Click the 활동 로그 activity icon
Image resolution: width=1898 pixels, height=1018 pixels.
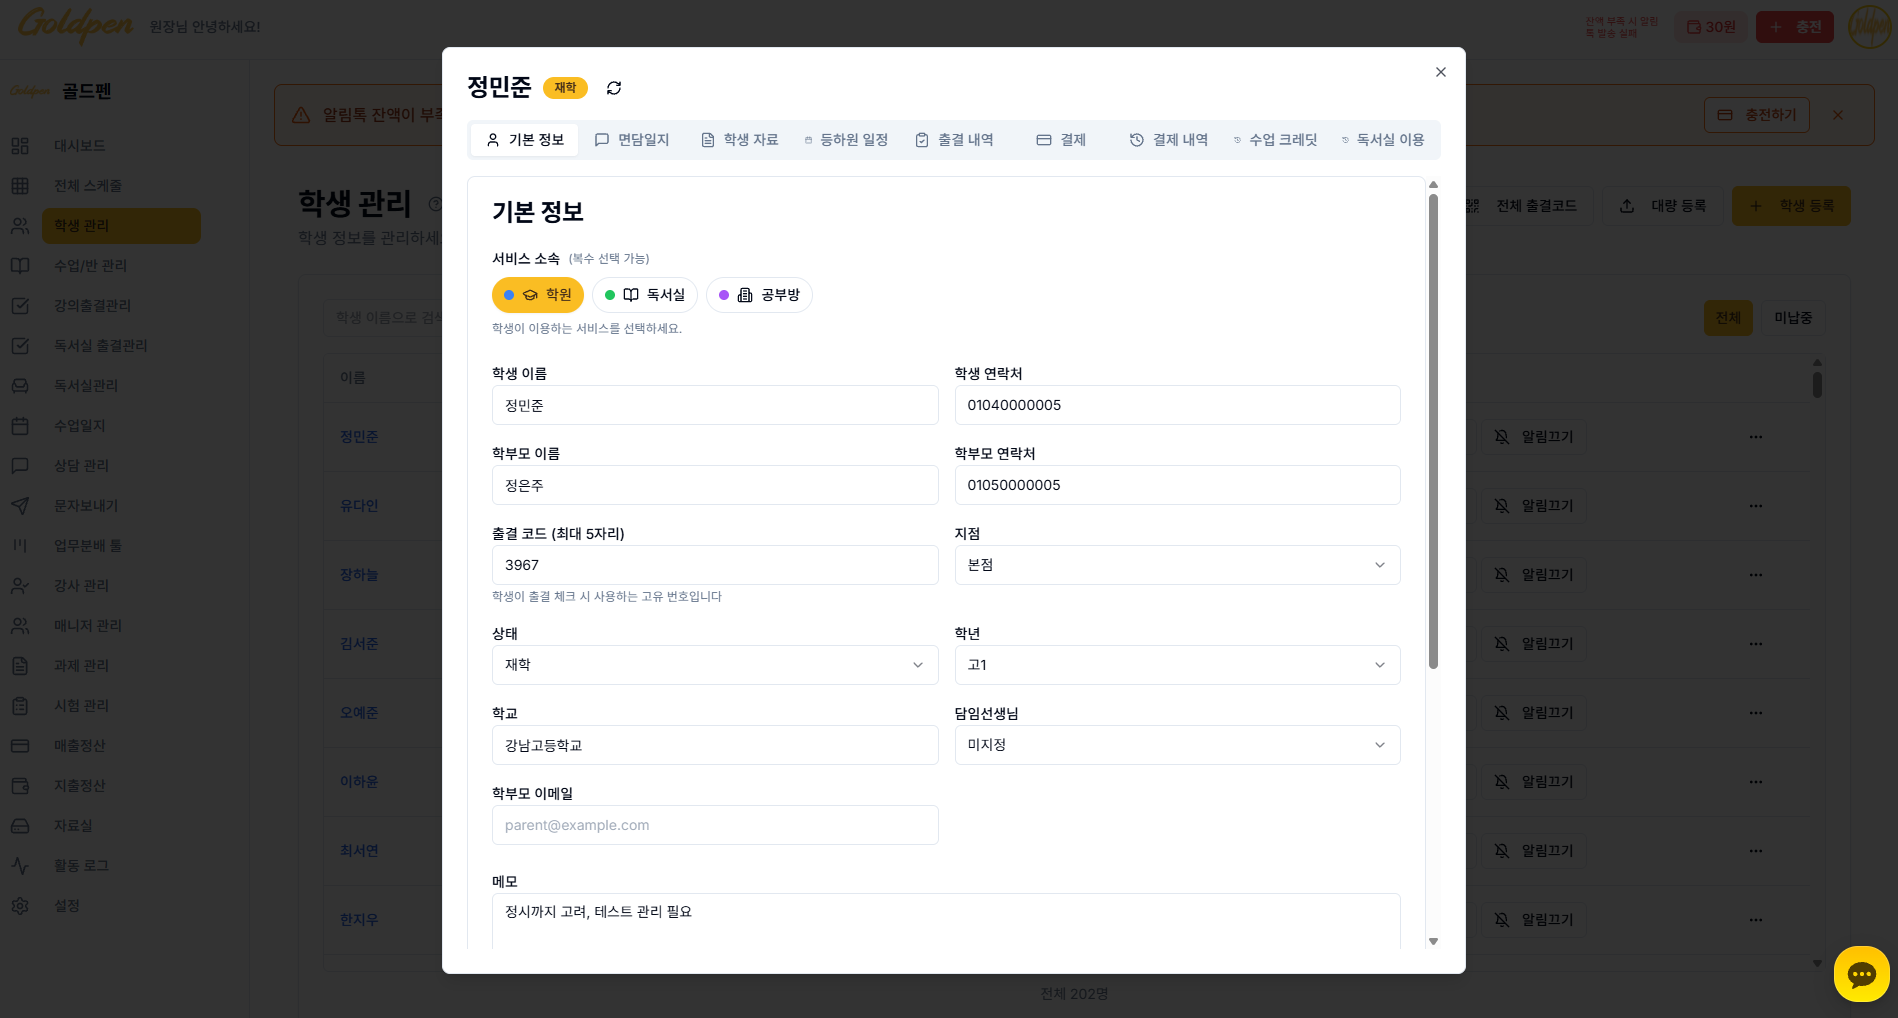pos(20,866)
